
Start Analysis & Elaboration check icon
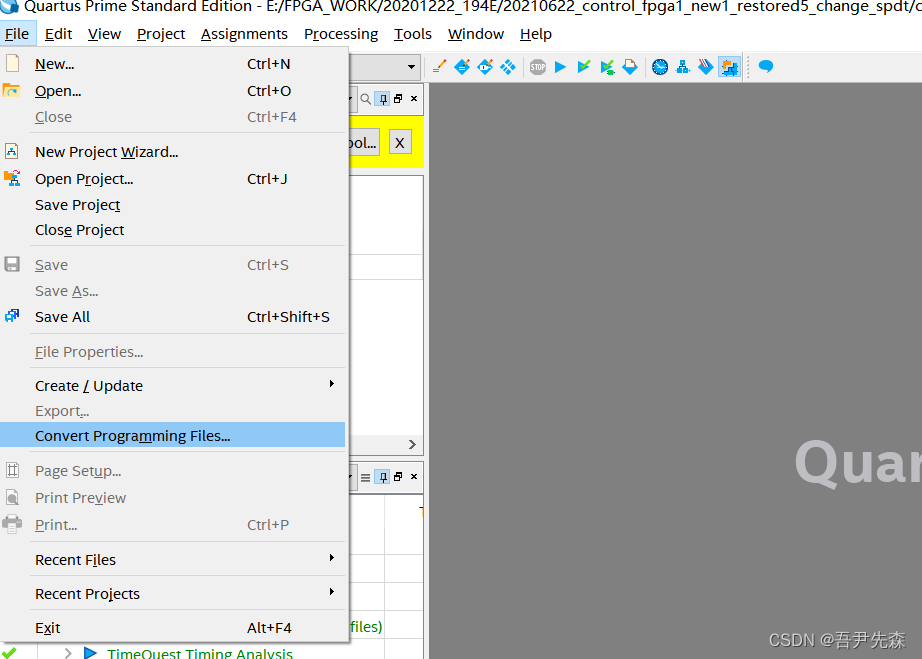pyautogui.click(x=583, y=66)
